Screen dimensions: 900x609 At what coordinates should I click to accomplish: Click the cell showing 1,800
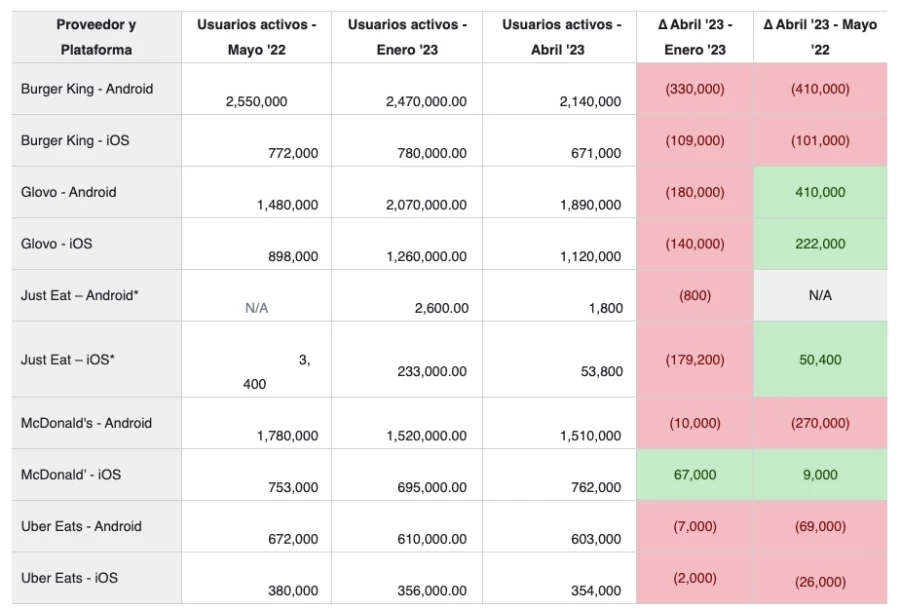click(560, 296)
